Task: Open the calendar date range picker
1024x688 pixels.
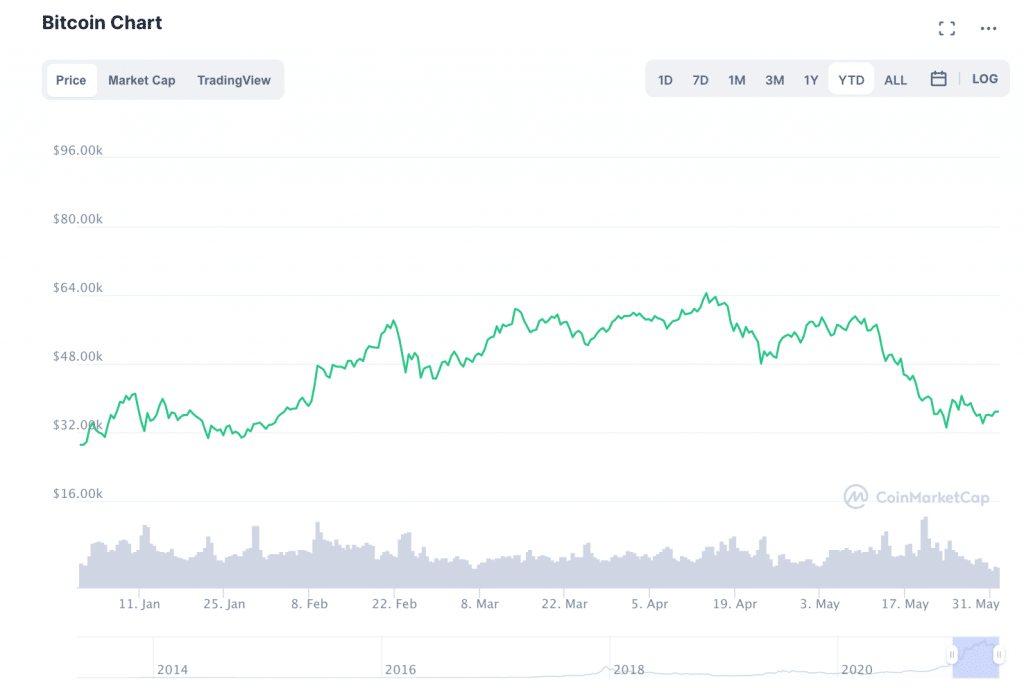Action: coord(938,79)
